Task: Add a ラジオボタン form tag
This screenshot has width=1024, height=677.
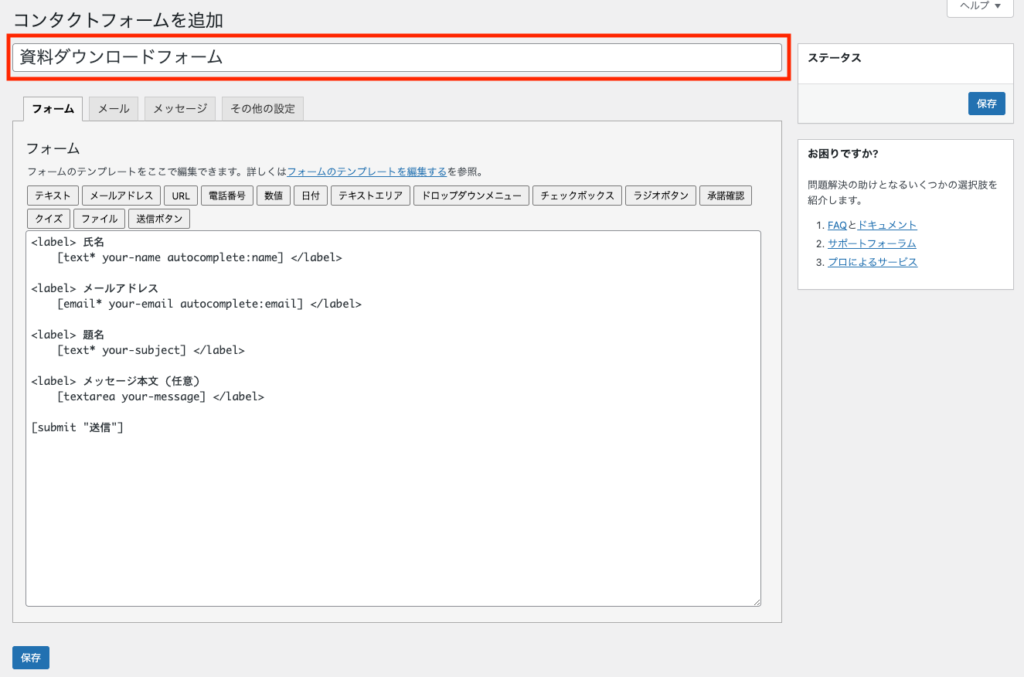Action: coord(660,196)
